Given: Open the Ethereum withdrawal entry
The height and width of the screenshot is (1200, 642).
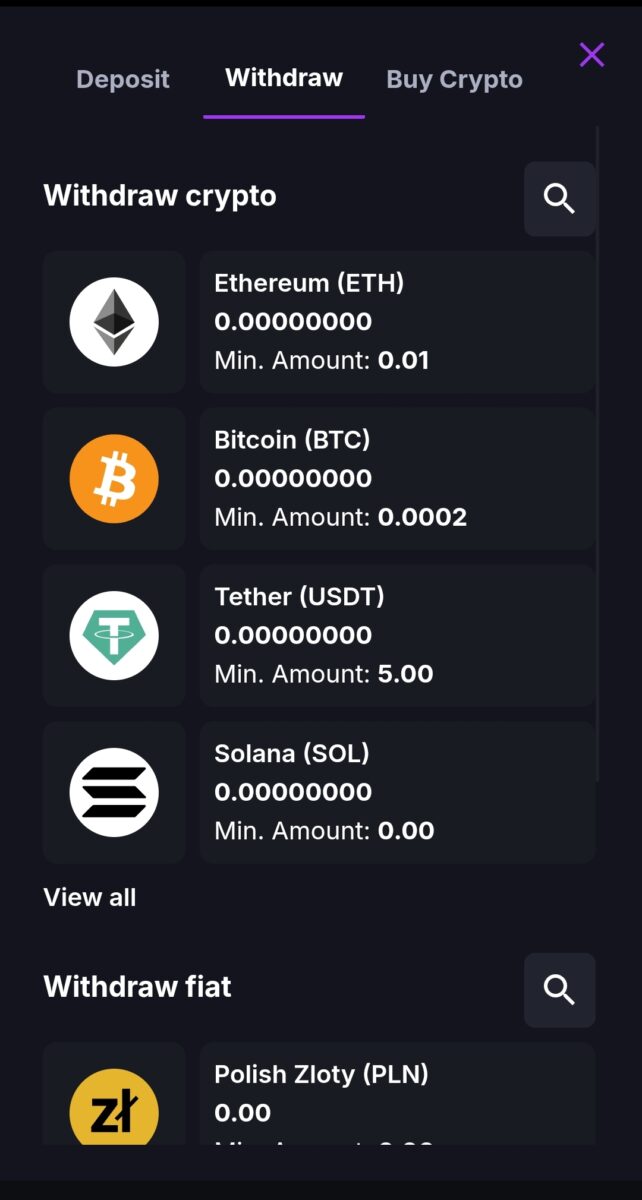Looking at the screenshot, I should [397, 321].
